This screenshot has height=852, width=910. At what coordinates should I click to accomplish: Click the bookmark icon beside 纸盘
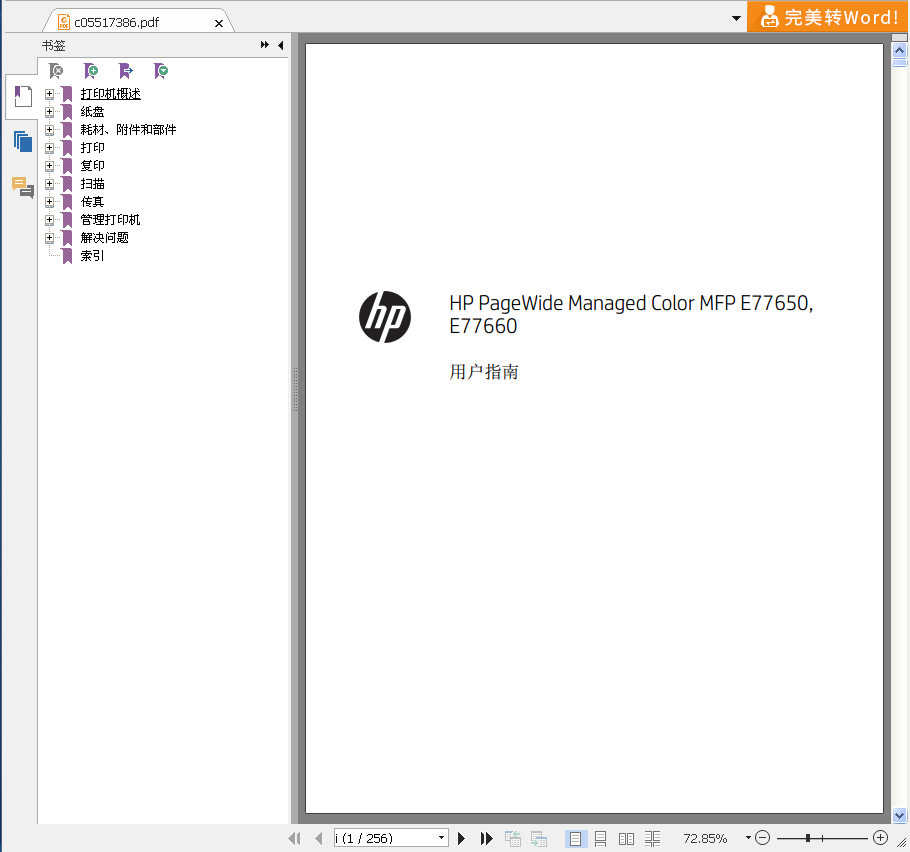pos(67,111)
